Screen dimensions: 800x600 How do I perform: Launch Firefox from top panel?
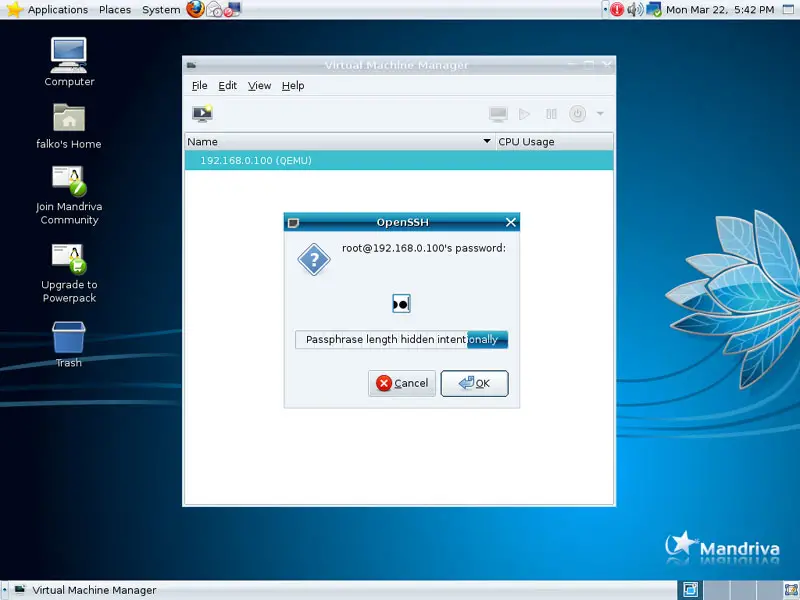pyautogui.click(x=195, y=9)
